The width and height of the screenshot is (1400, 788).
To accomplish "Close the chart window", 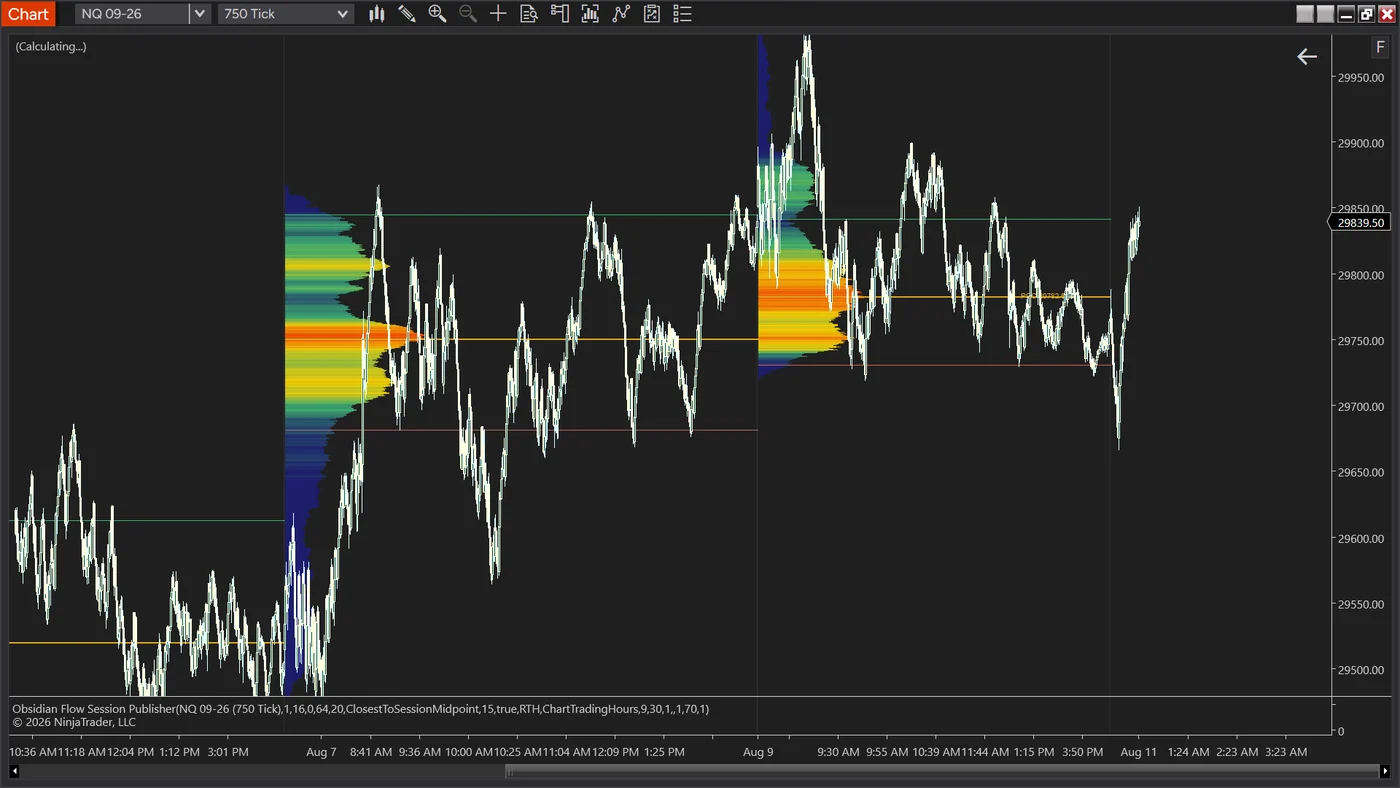I will point(1386,14).
